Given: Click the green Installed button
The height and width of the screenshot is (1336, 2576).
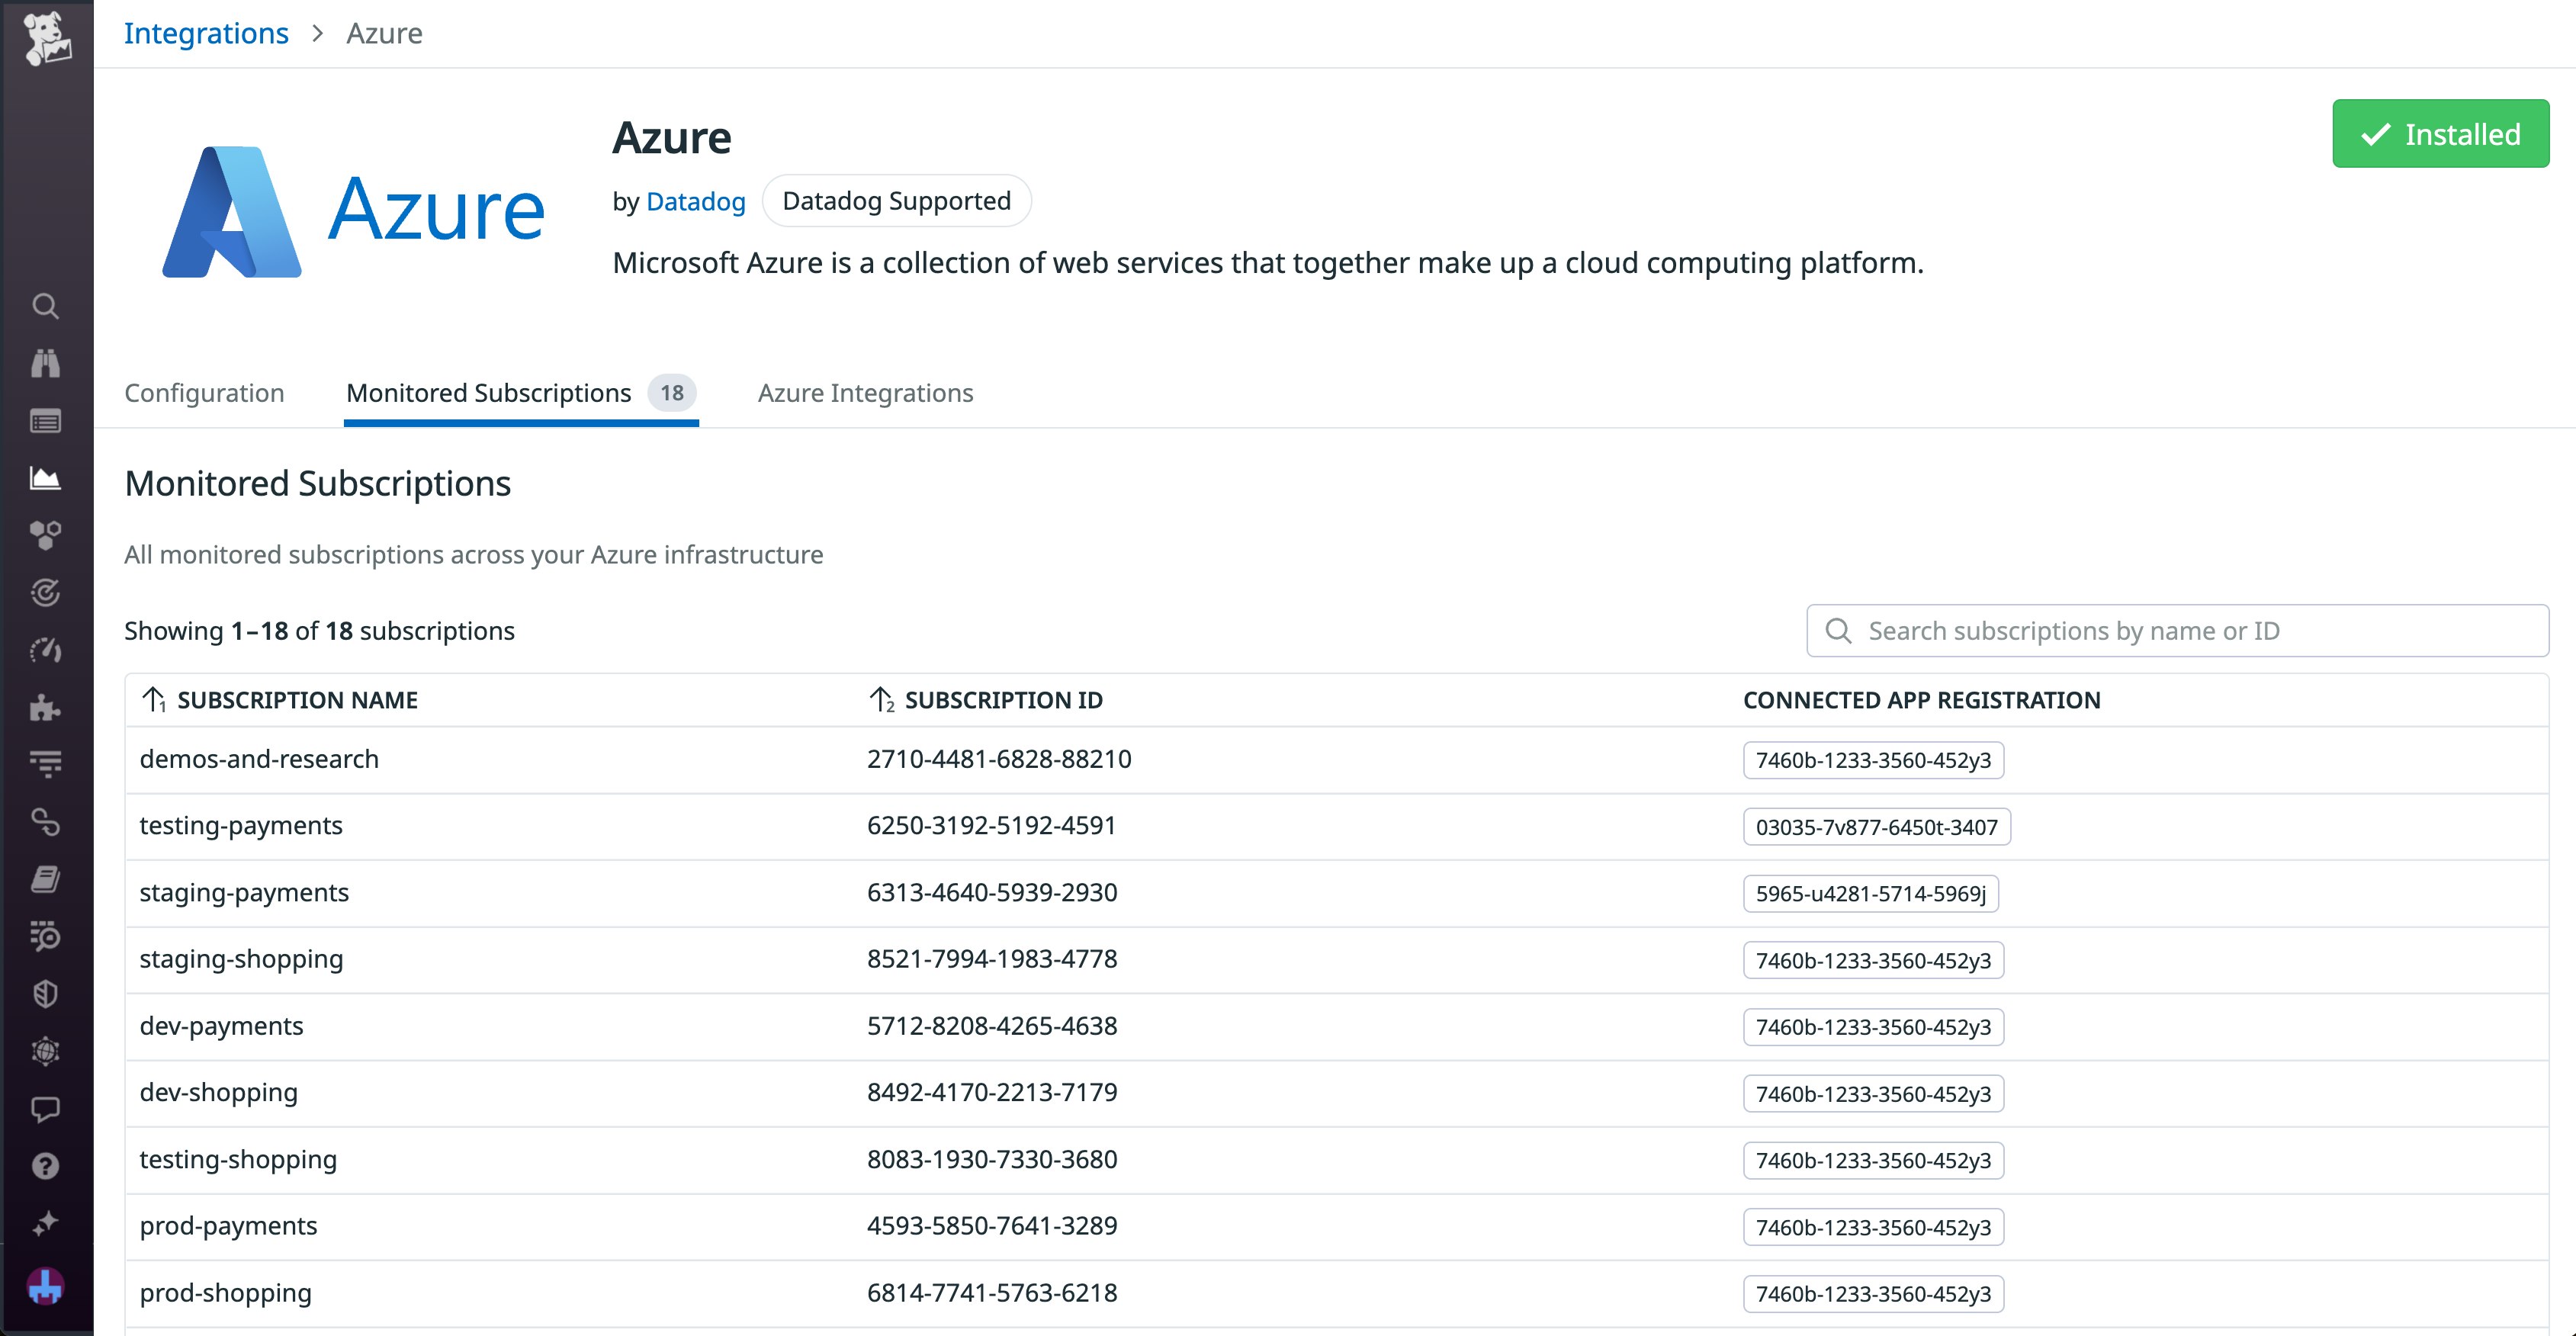Looking at the screenshot, I should coord(2440,134).
